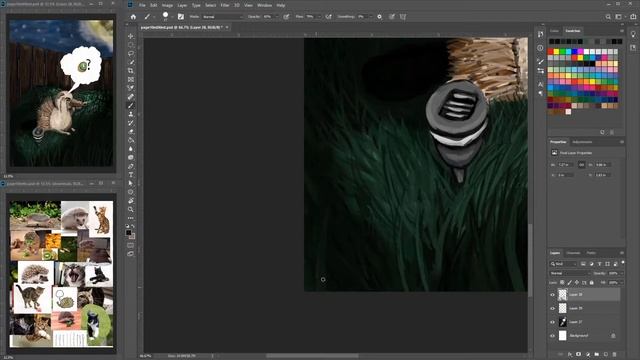Select the Lasso tool
The height and width of the screenshot is (360, 640).
(131, 53)
